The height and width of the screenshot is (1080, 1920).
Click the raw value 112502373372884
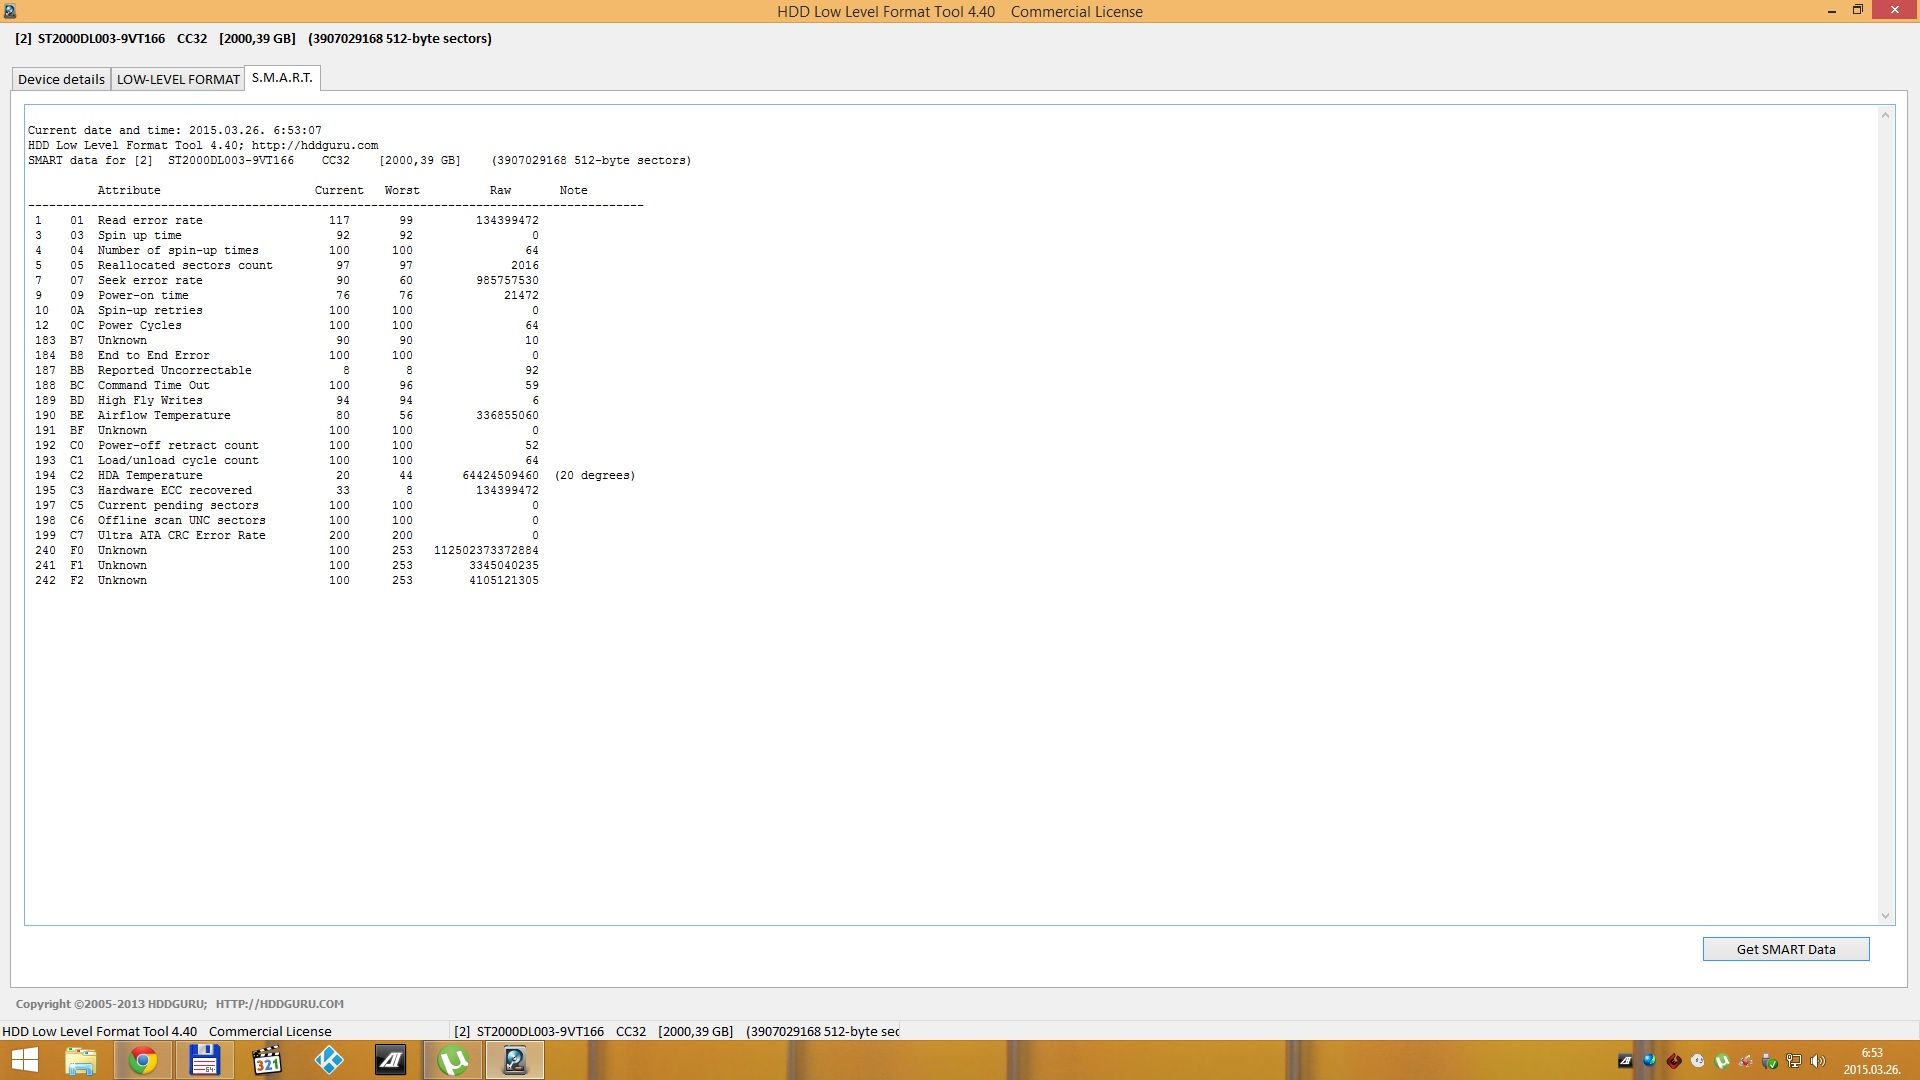tap(486, 550)
